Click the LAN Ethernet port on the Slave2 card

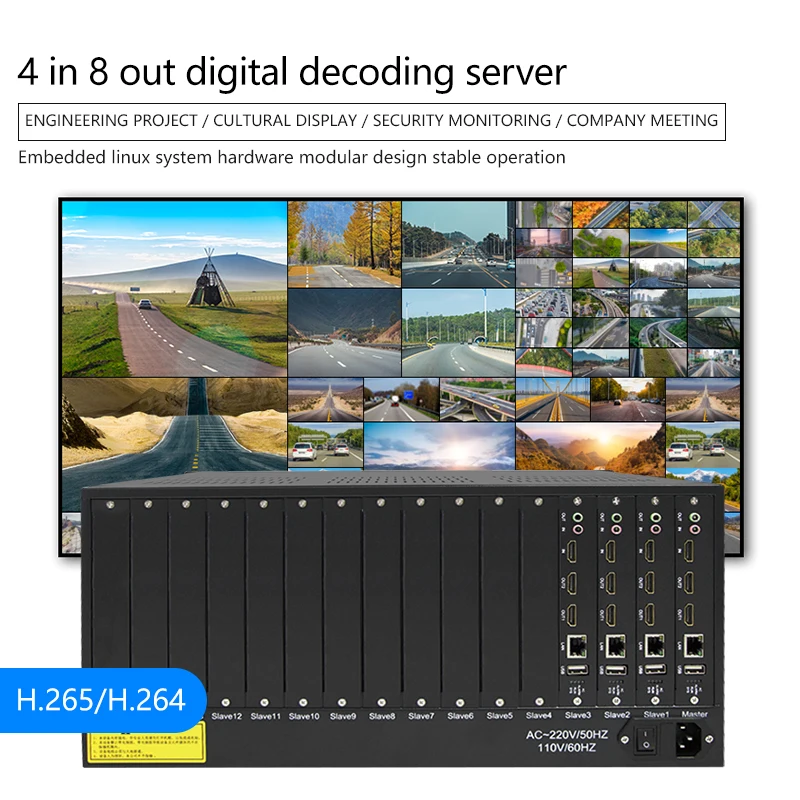(x=615, y=646)
